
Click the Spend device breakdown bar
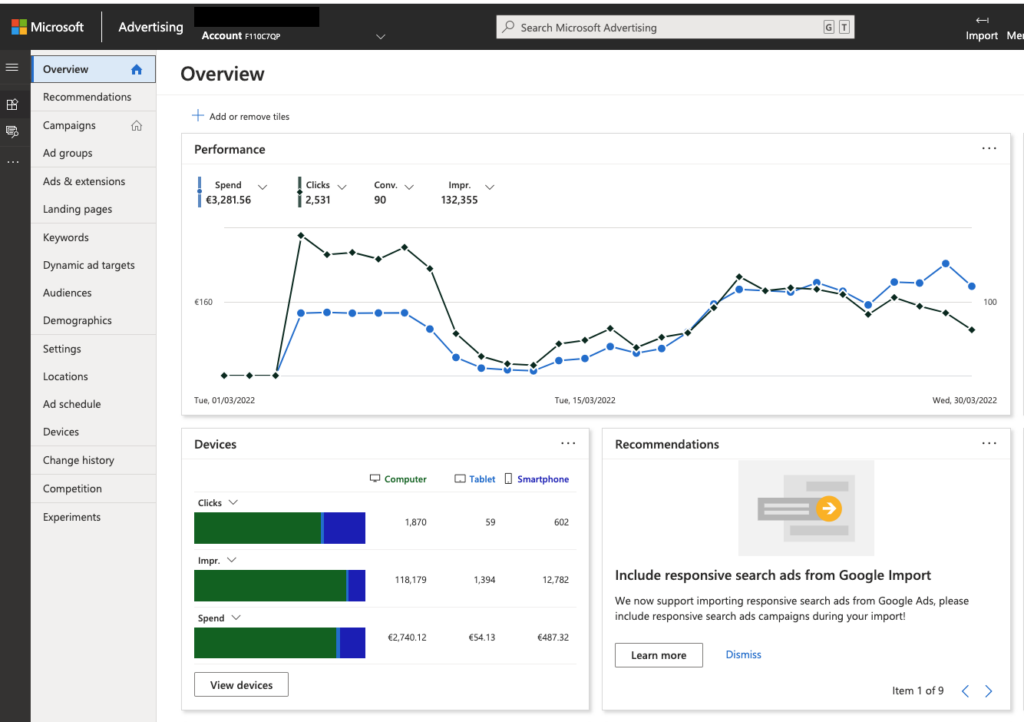coord(280,643)
